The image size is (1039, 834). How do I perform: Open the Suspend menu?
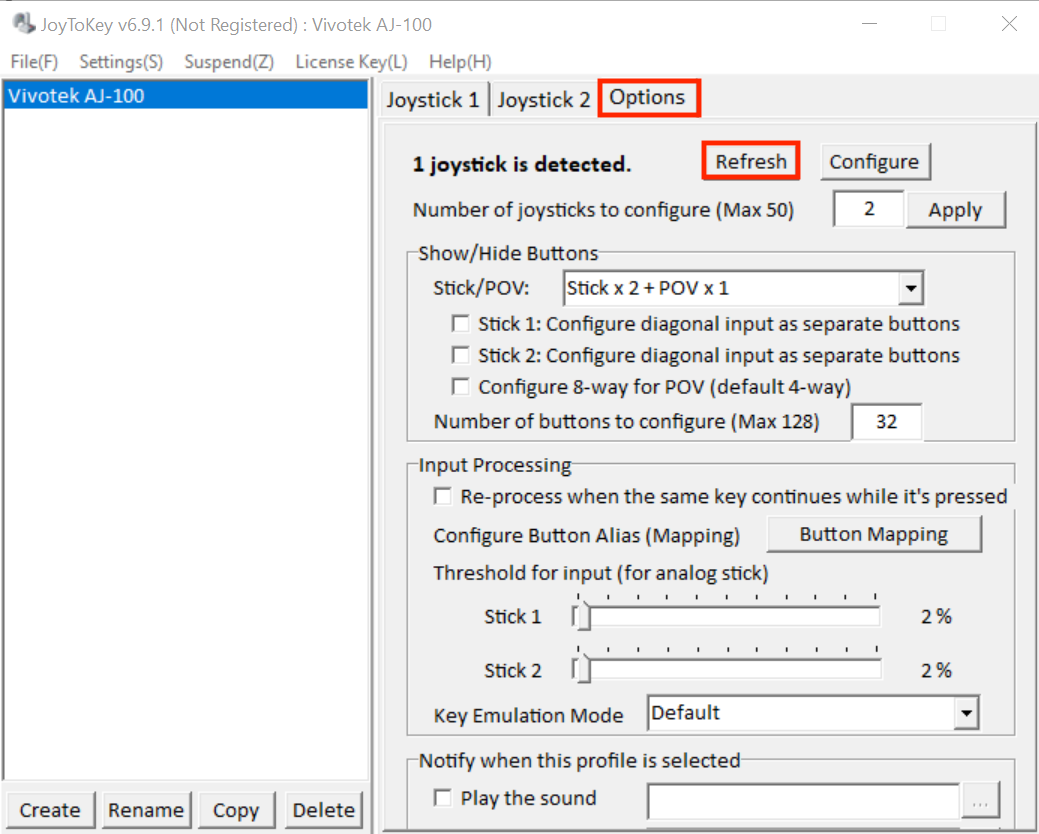(229, 62)
